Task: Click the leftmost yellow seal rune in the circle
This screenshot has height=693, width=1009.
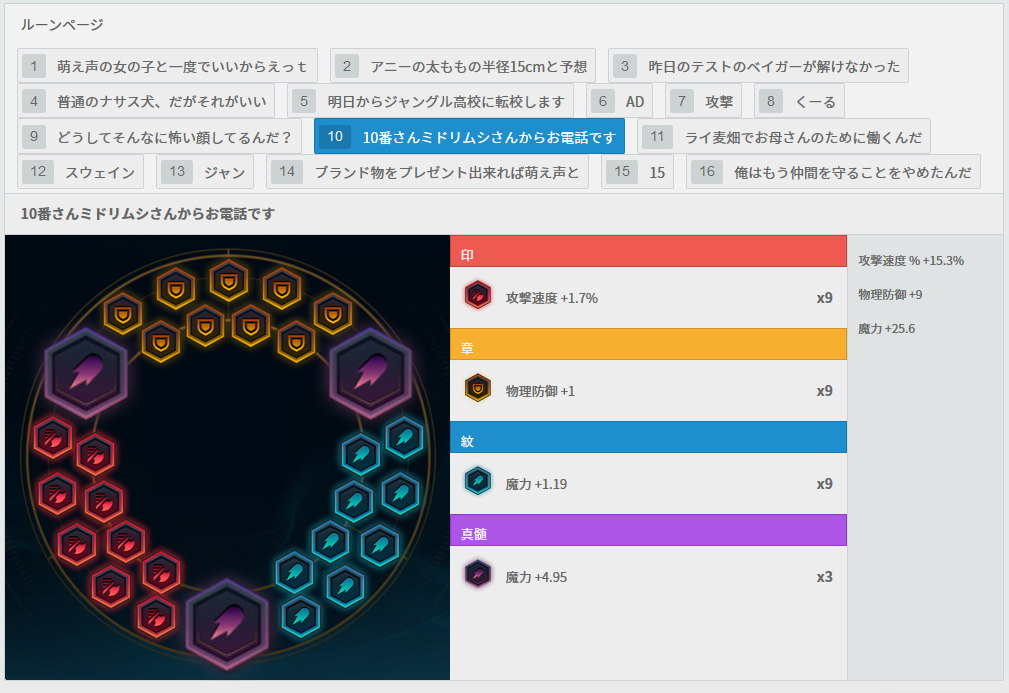Action: click(x=123, y=314)
